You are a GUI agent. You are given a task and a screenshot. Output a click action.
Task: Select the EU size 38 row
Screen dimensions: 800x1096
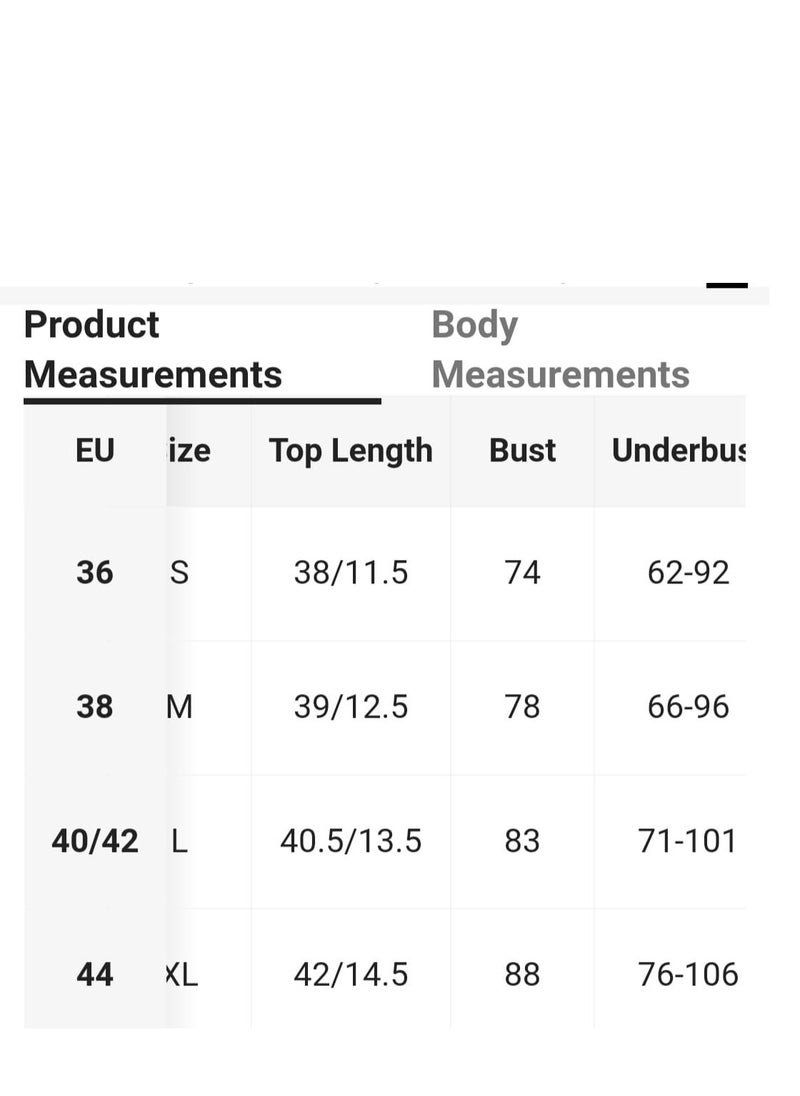pyautogui.click(x=385, y=707)
